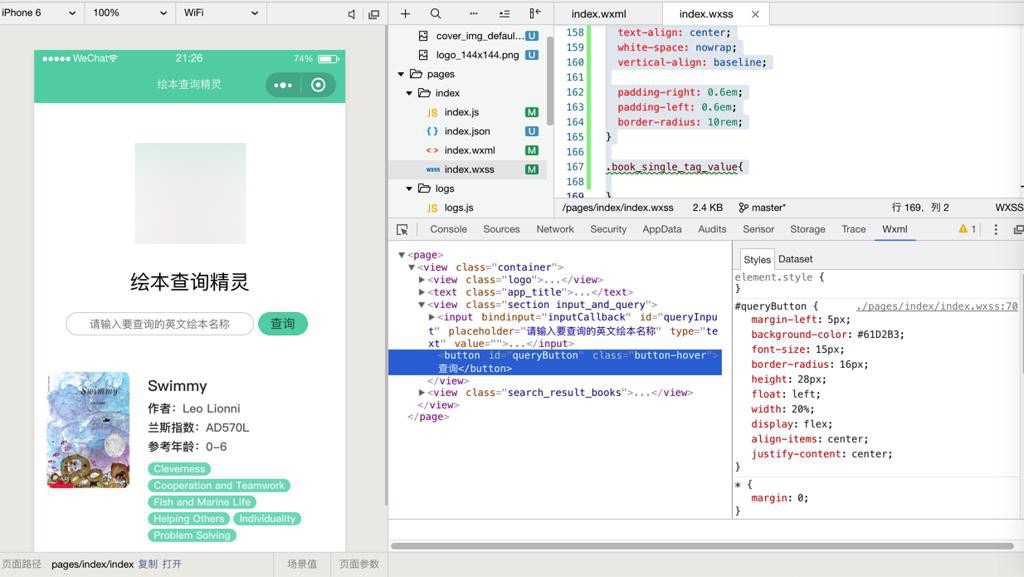Collapse the index folder

tap(409, 93)
